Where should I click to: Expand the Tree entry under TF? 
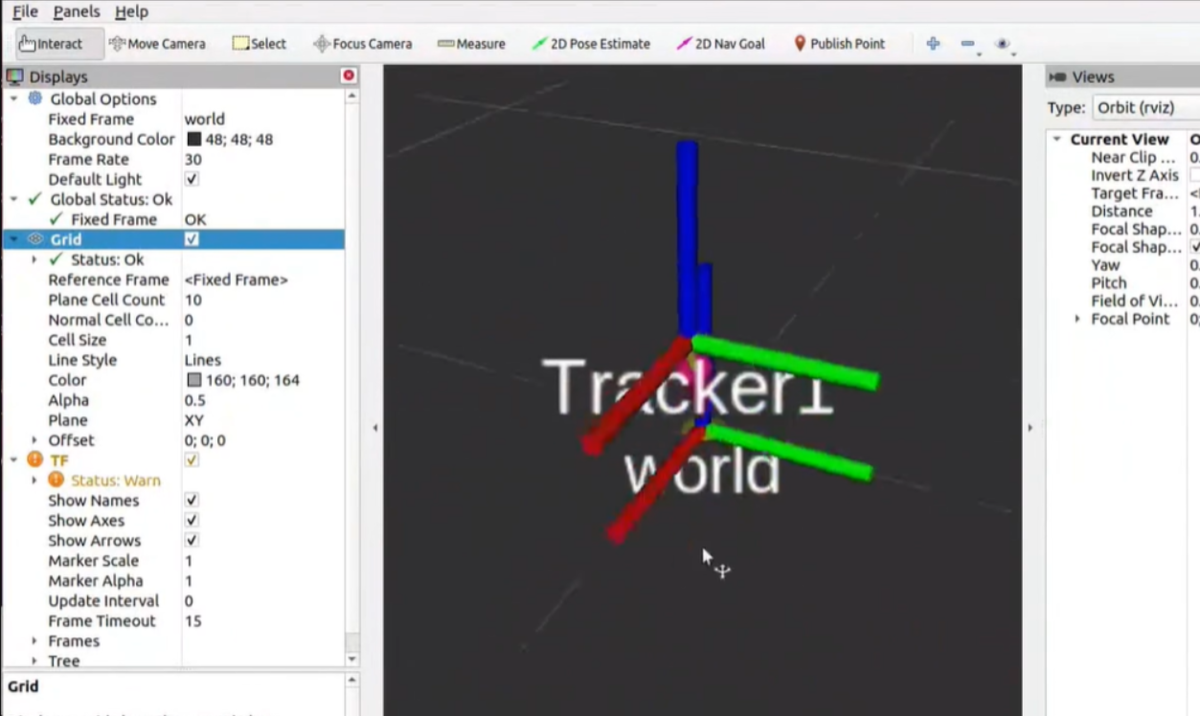[x=35, y=661]
